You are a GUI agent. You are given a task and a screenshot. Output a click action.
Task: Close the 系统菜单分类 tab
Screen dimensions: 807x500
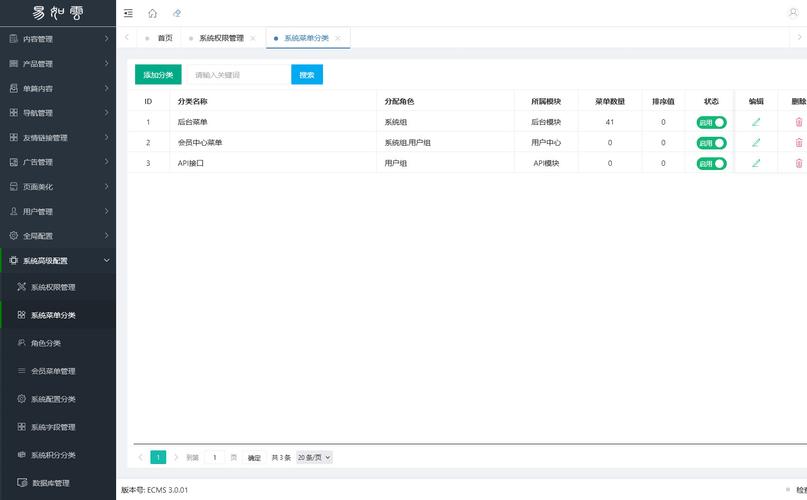[x=338, y=38]
